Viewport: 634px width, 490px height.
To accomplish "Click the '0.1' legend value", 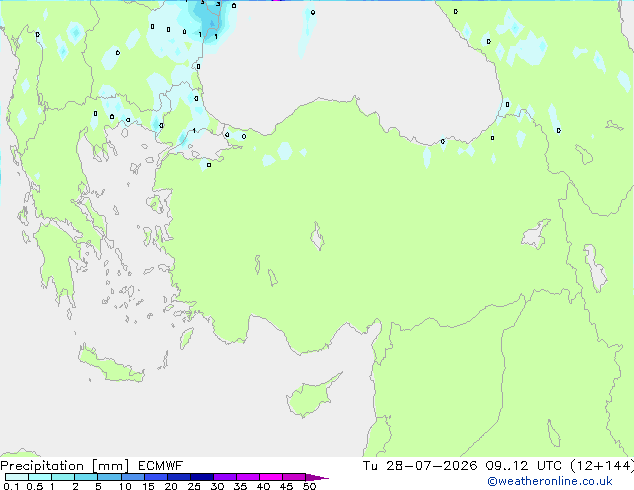I will point(11,486).
